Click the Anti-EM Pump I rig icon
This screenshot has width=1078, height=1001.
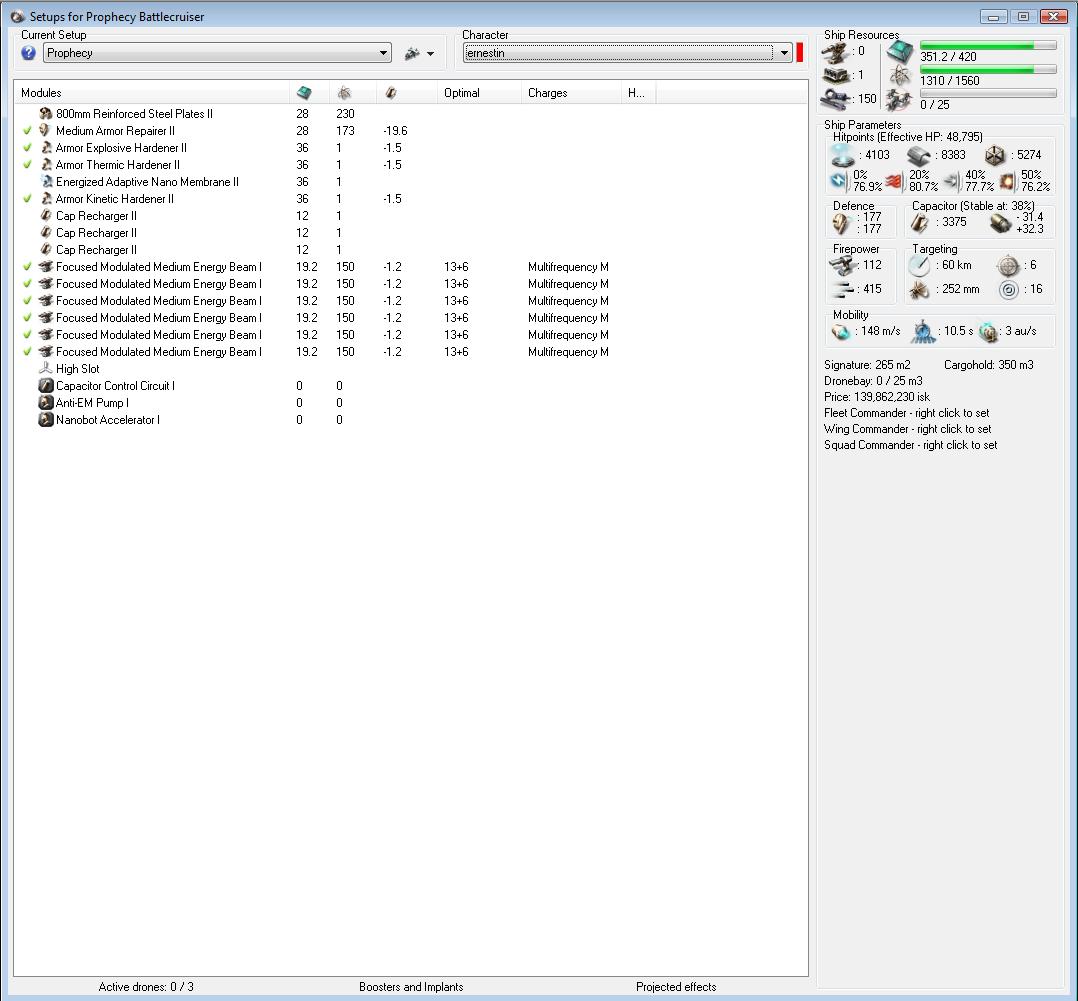click(46, 403)
